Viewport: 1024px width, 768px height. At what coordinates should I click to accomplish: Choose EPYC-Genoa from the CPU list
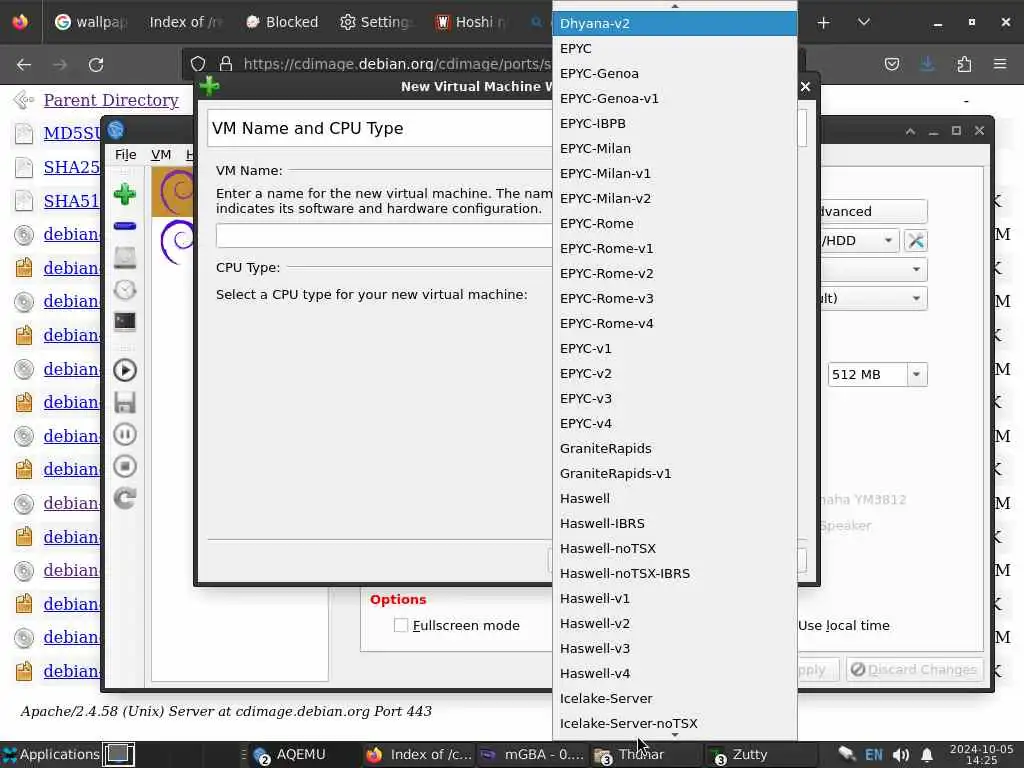click(675, 74)
